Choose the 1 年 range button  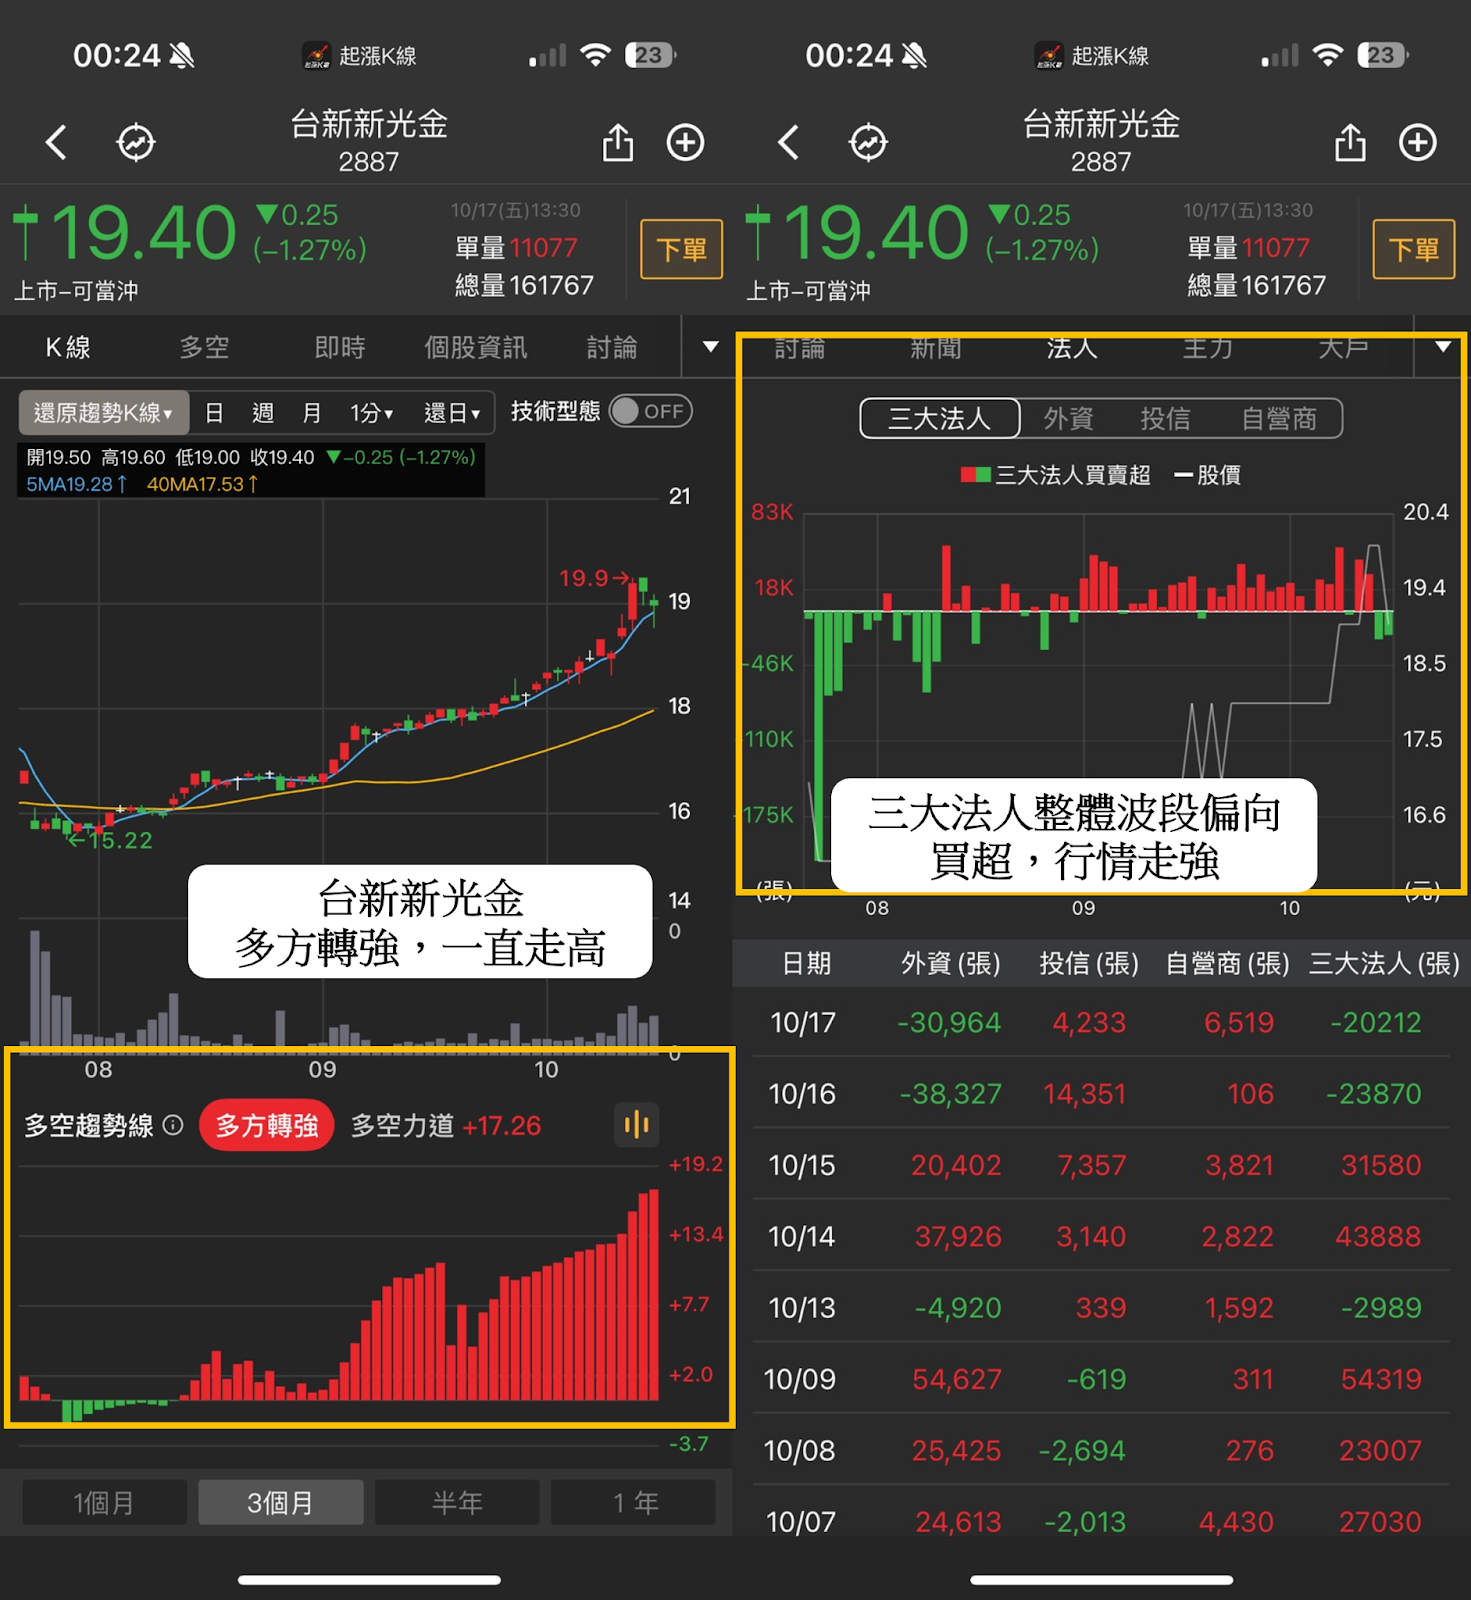click(634, 1502)
